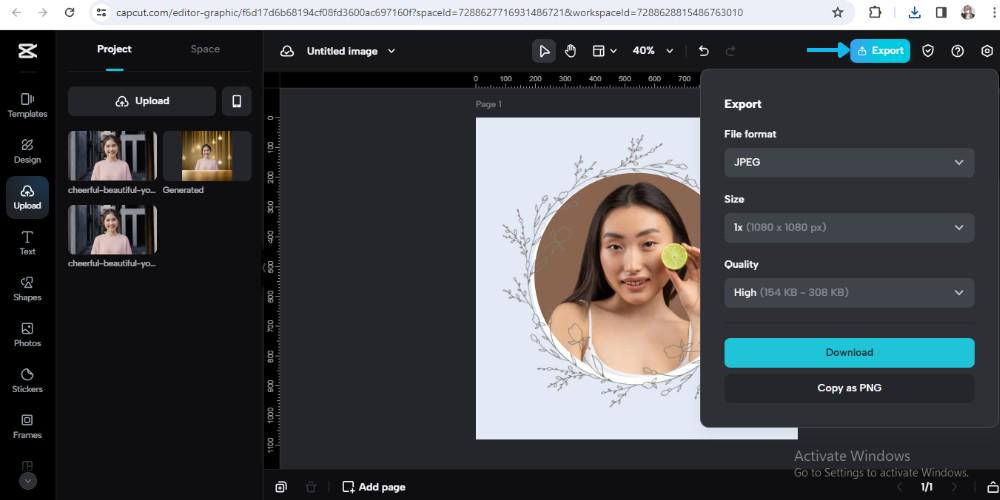Click the duplicate page icon
This screenshot has height=500, width=1000.
pos(281,487)
